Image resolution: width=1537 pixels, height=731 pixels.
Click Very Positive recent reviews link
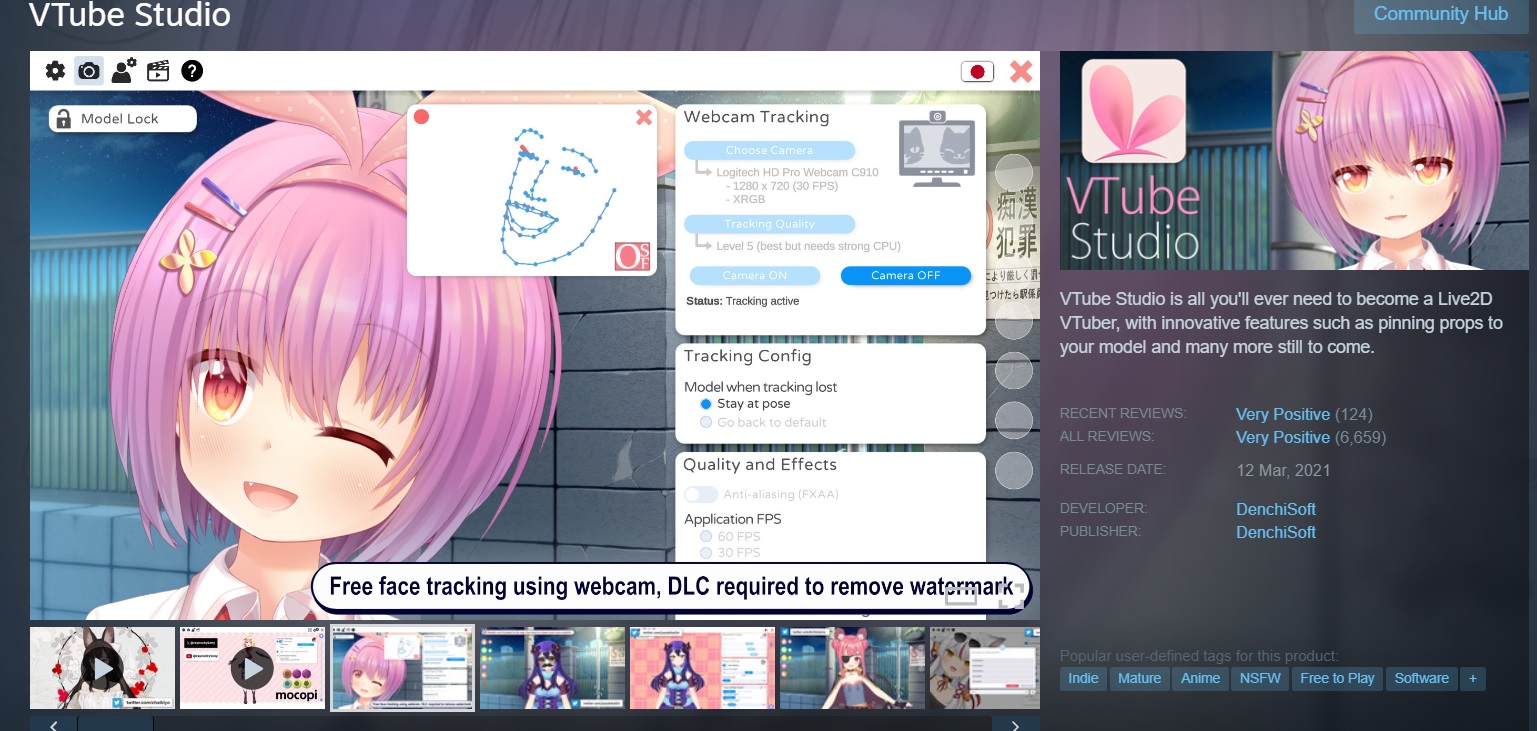pos(1283,414)
